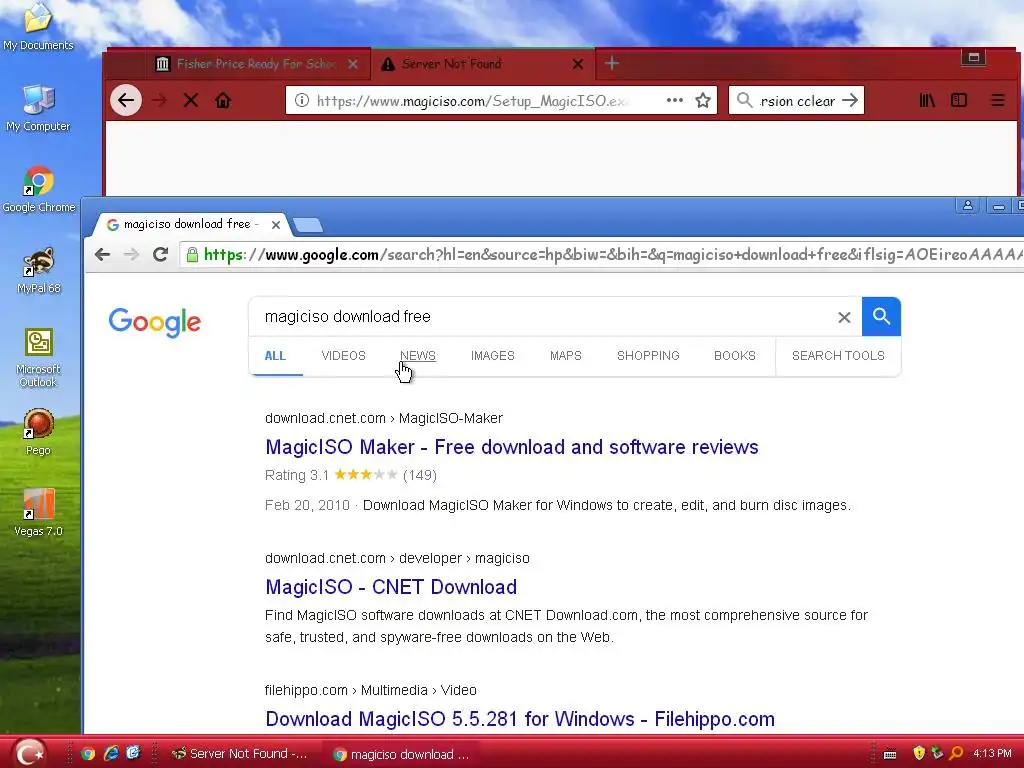Close the Fisher Price Ready For School tab

pos(353,64)
